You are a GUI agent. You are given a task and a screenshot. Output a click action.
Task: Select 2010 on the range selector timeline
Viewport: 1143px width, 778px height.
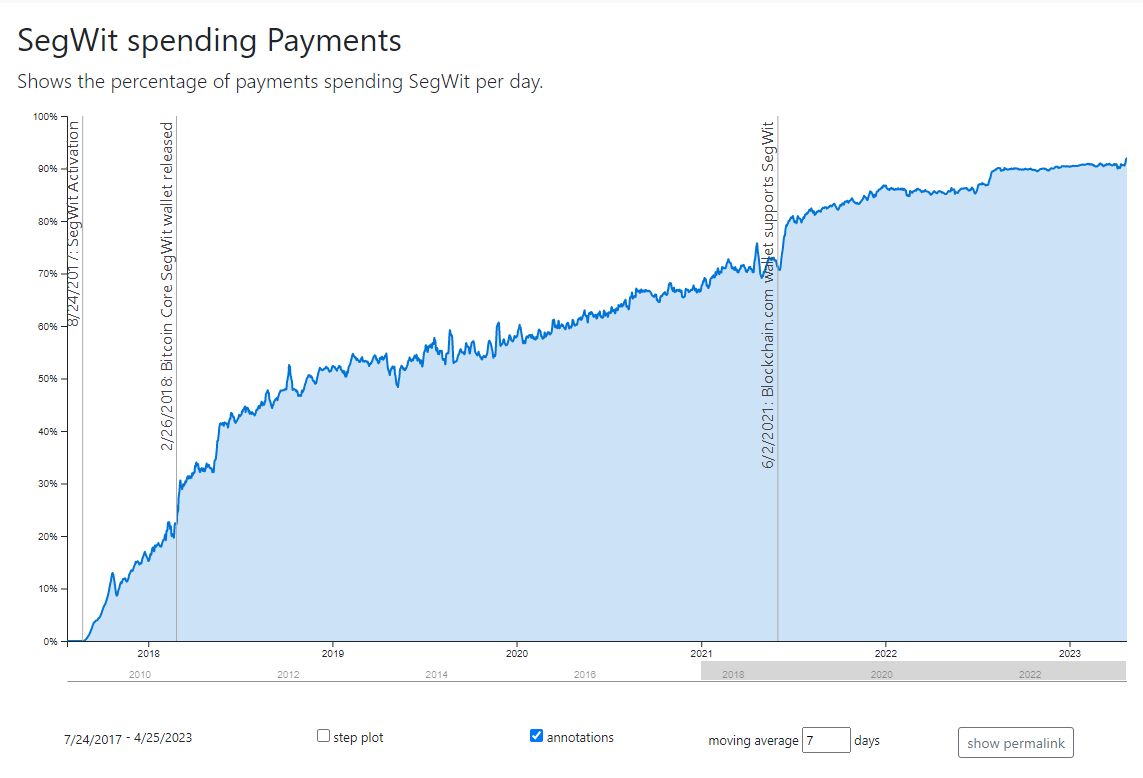coord(140,675)
